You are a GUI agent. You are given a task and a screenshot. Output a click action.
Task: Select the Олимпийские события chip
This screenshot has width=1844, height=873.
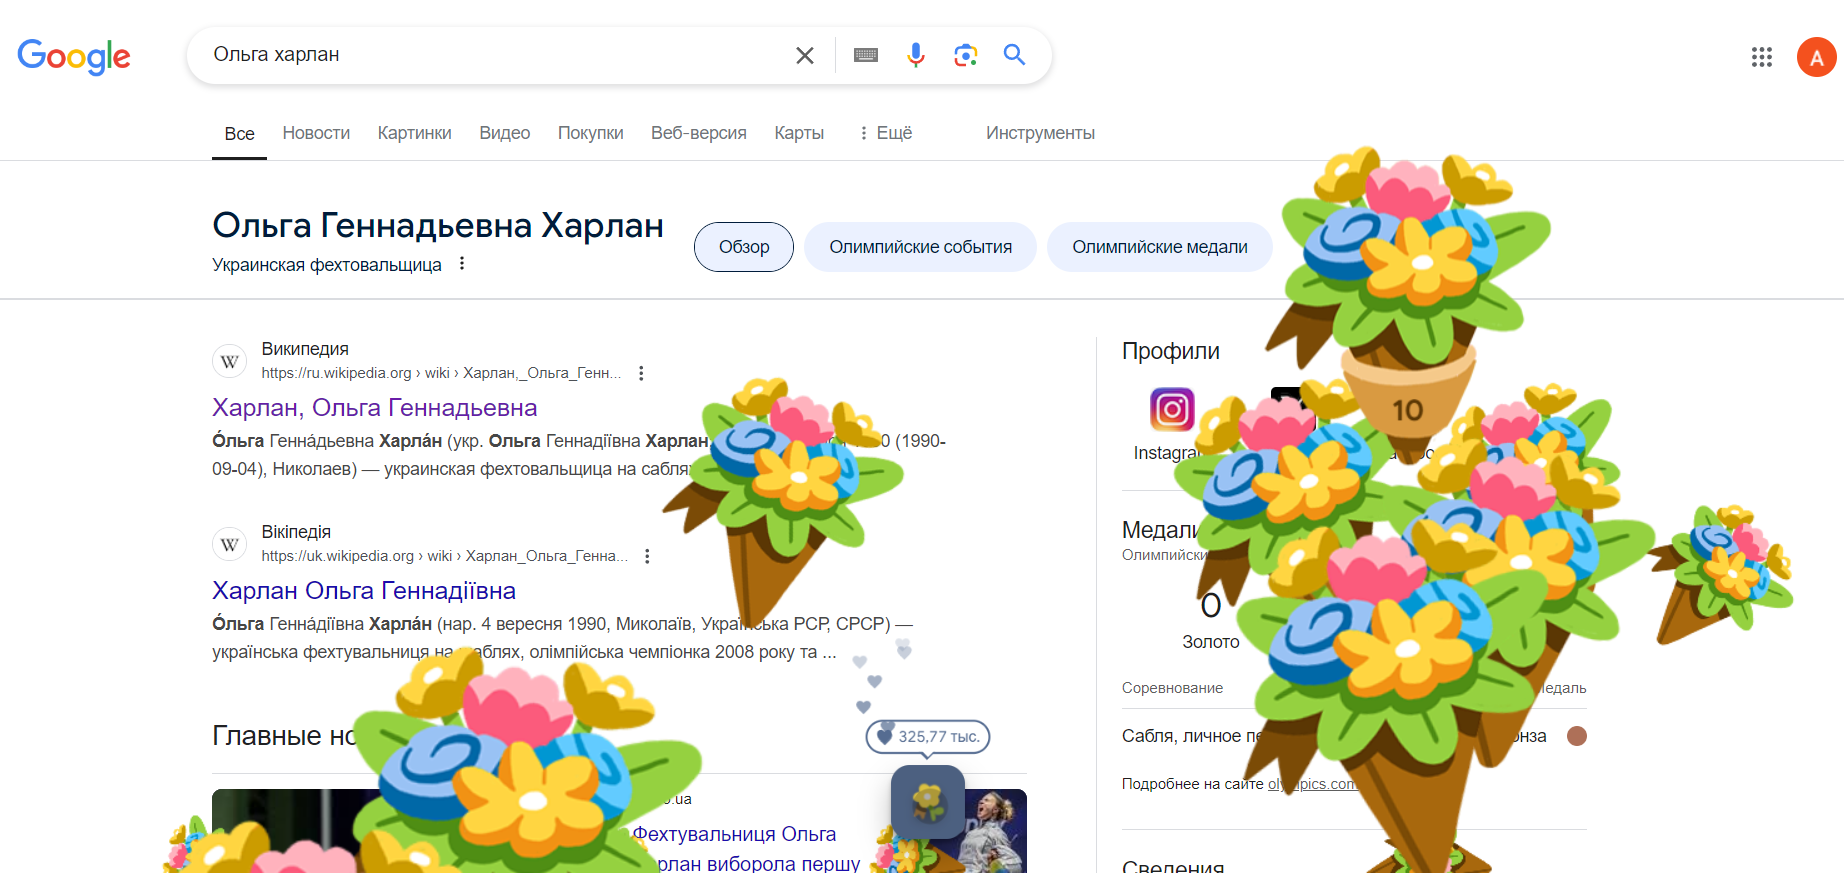[920, 247]
